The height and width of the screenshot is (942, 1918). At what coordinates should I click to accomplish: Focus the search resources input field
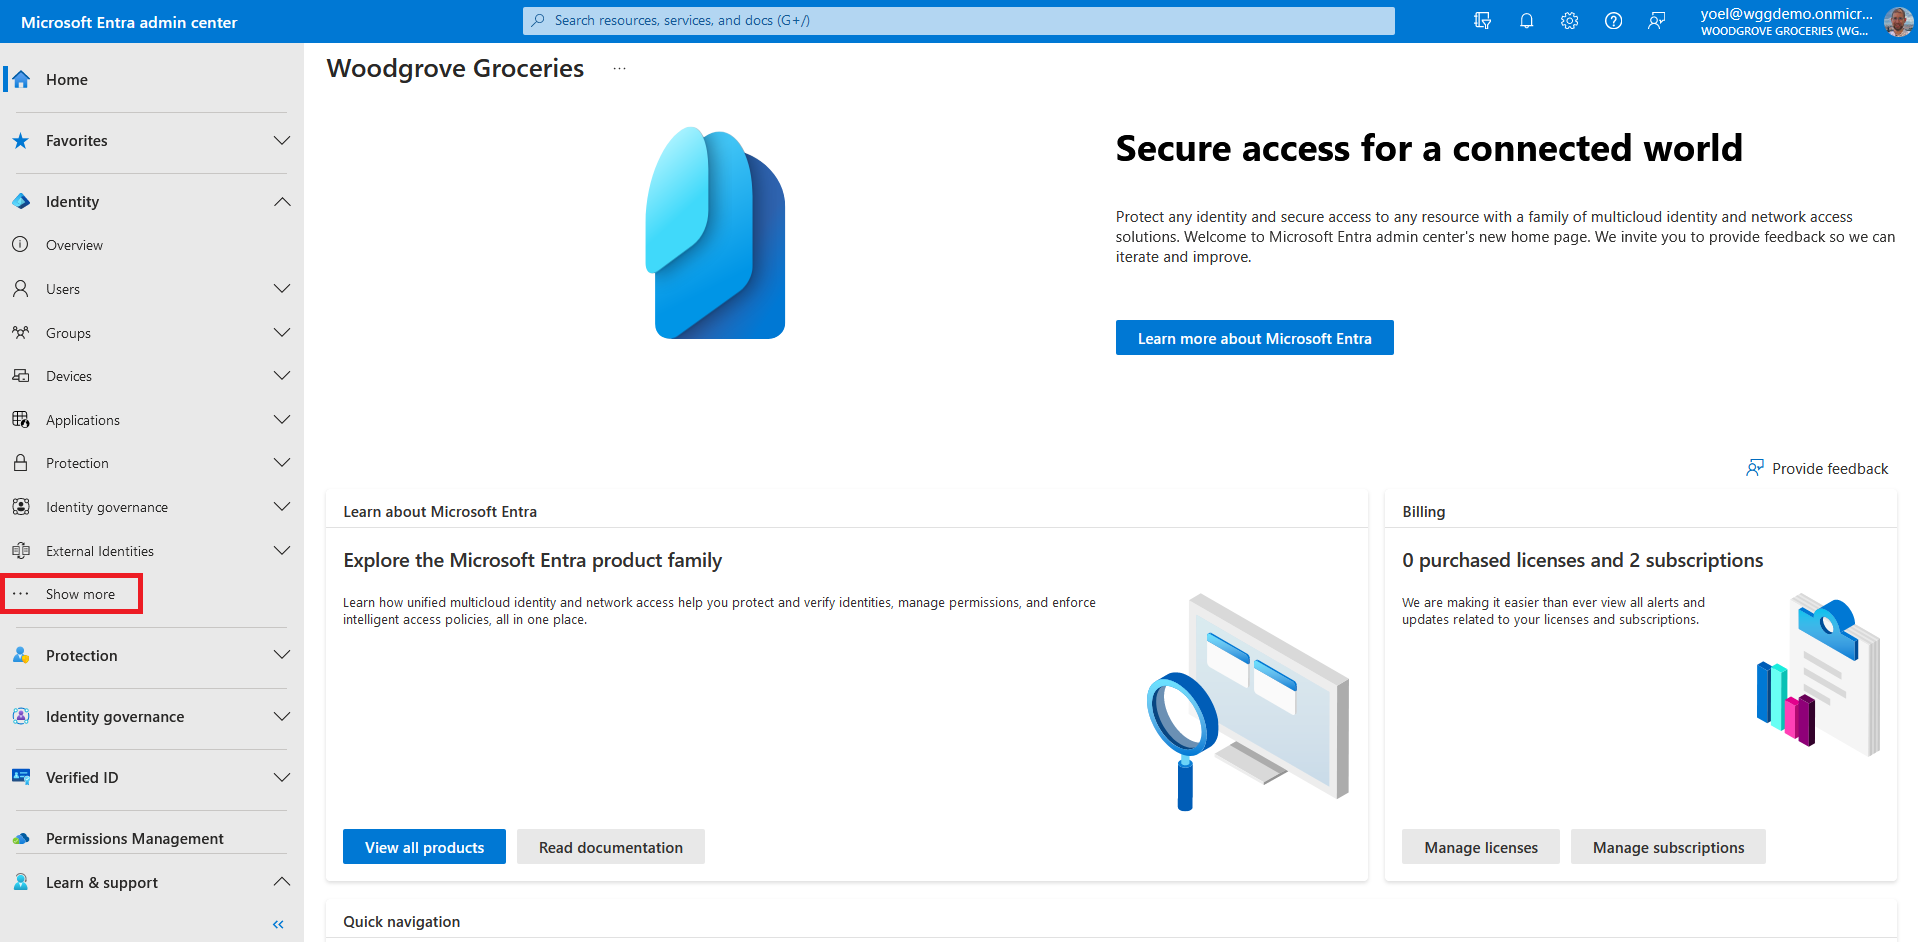(960, 21)
